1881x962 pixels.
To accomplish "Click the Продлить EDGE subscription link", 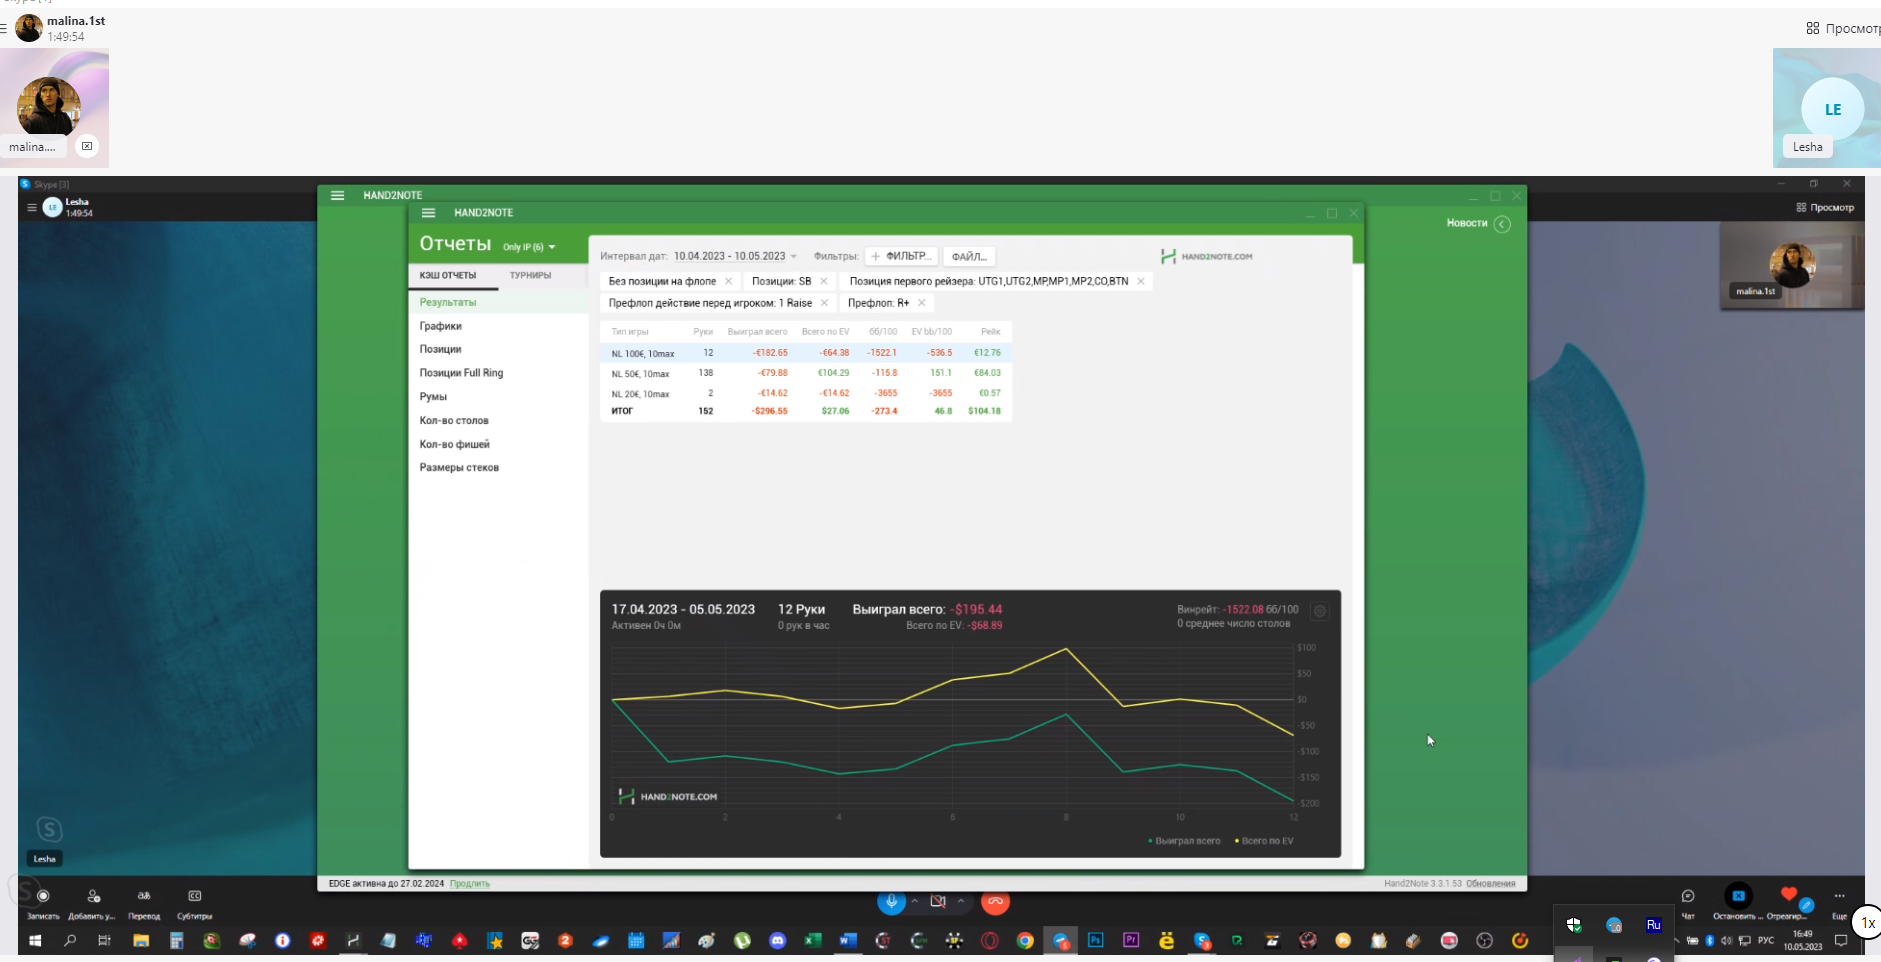I will pyautogui.click(x=470, y=883).
